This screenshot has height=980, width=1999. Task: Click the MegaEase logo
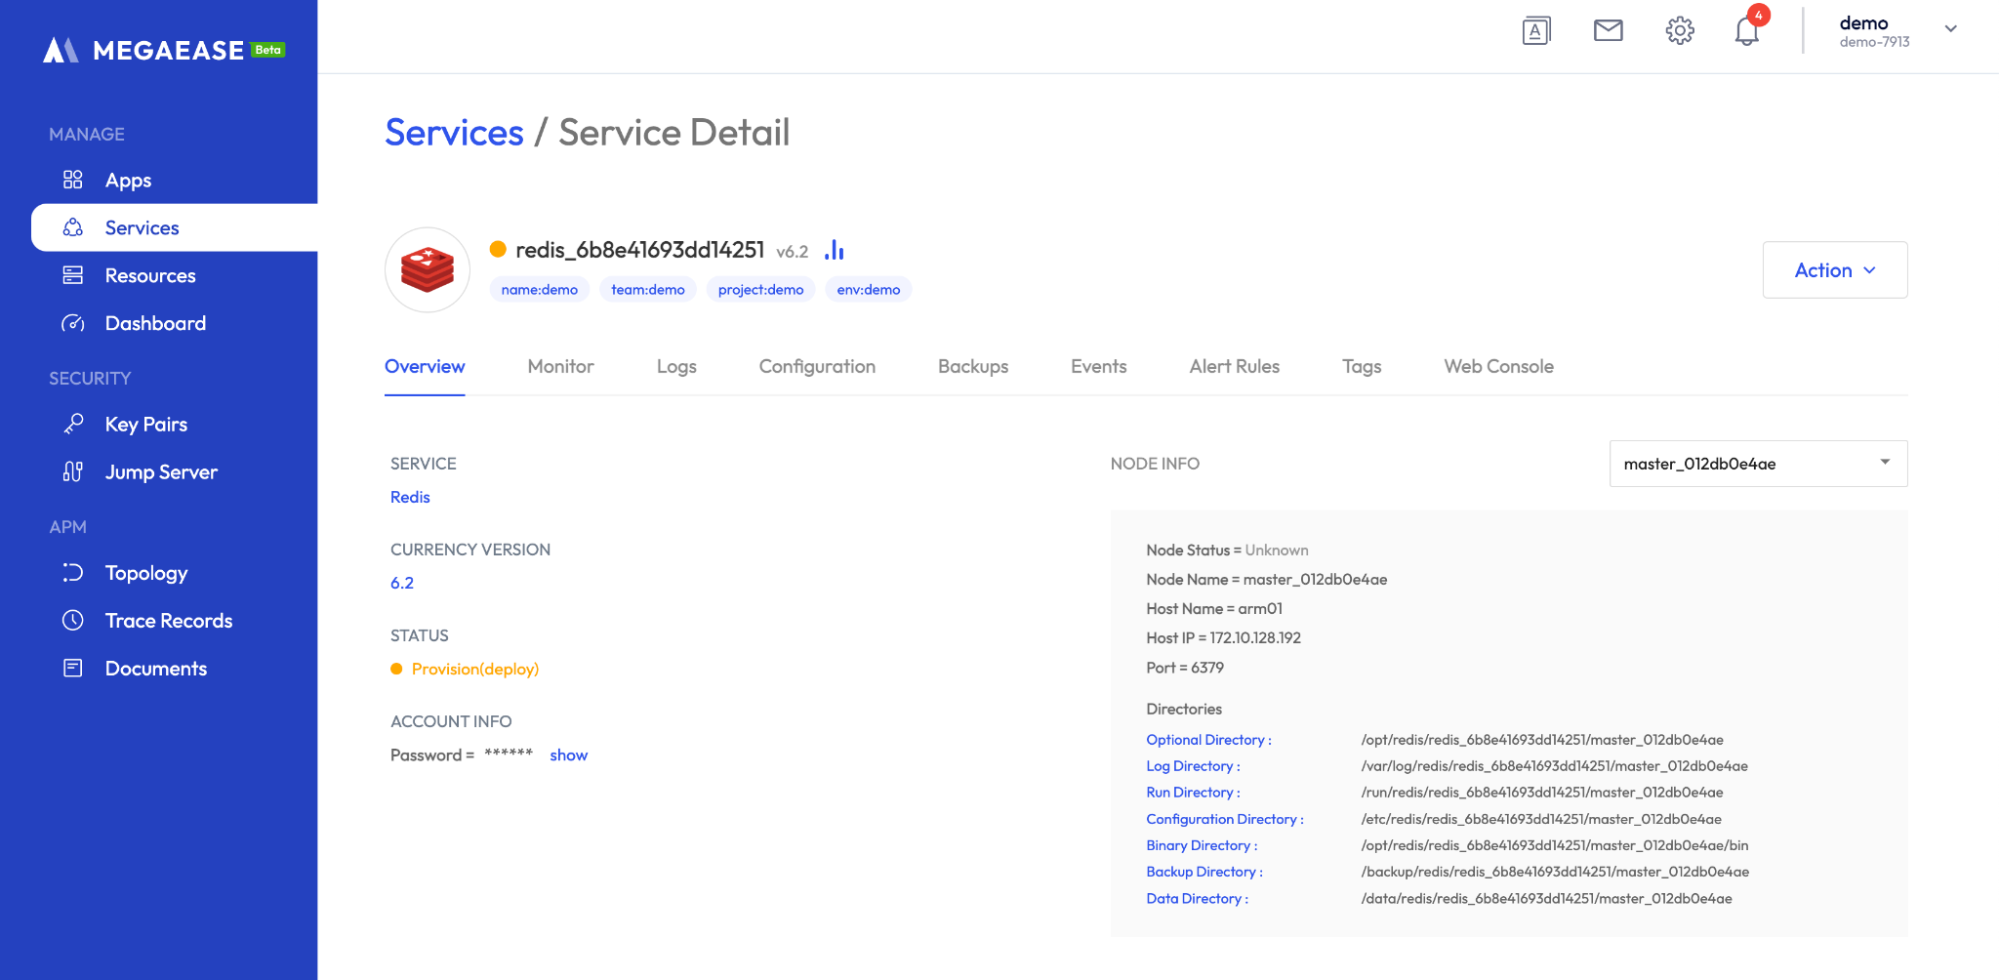pyautogui.click(x=164, y=50)
